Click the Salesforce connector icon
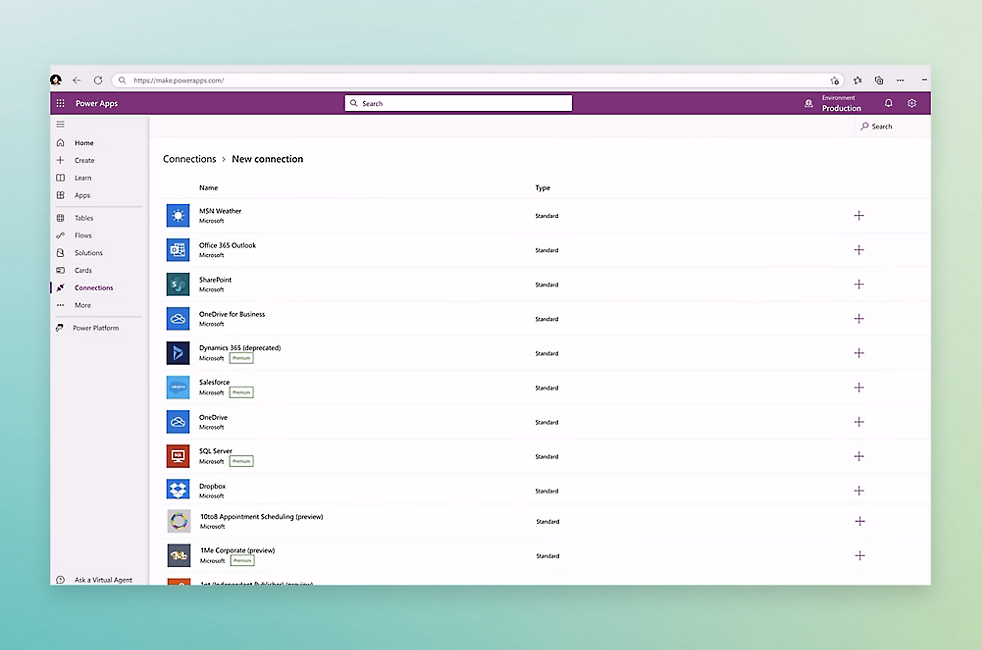 coord(178,388)
